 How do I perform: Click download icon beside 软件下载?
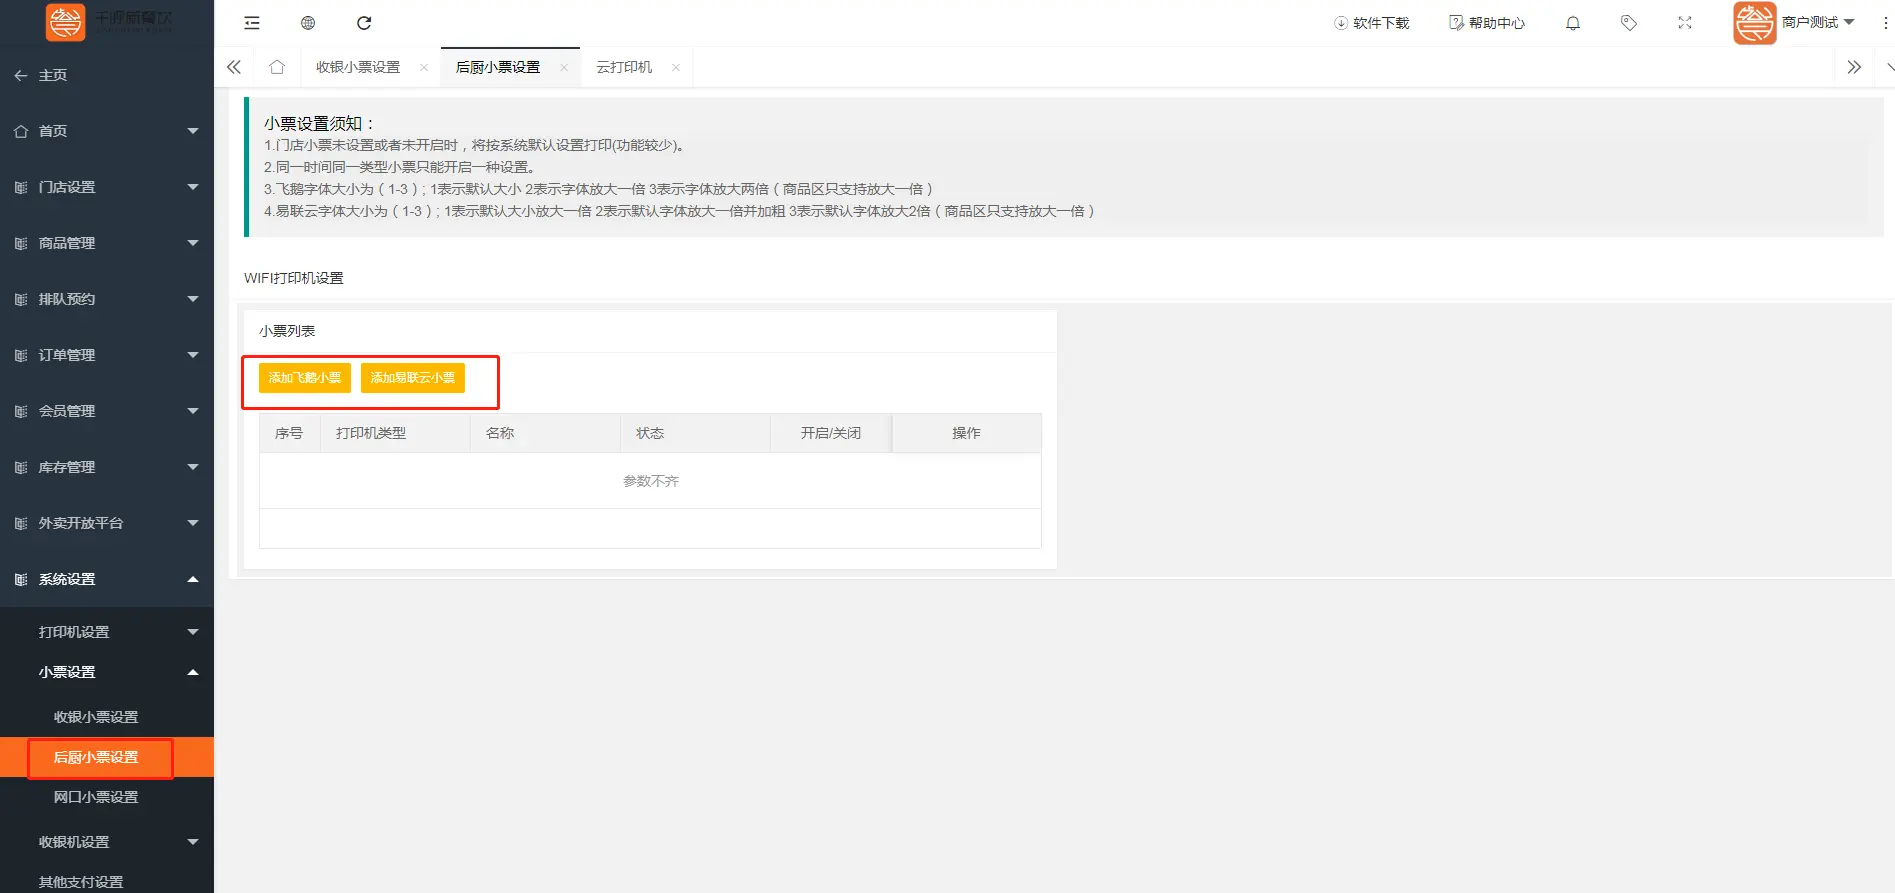pyautogui.click(x=1341, y=23)
